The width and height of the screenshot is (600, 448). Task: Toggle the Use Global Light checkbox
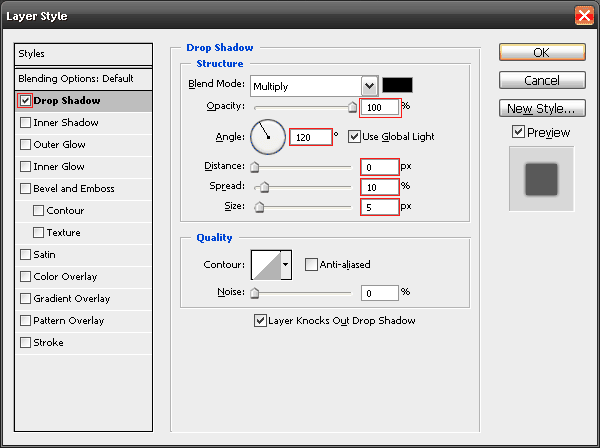[354, 136]
